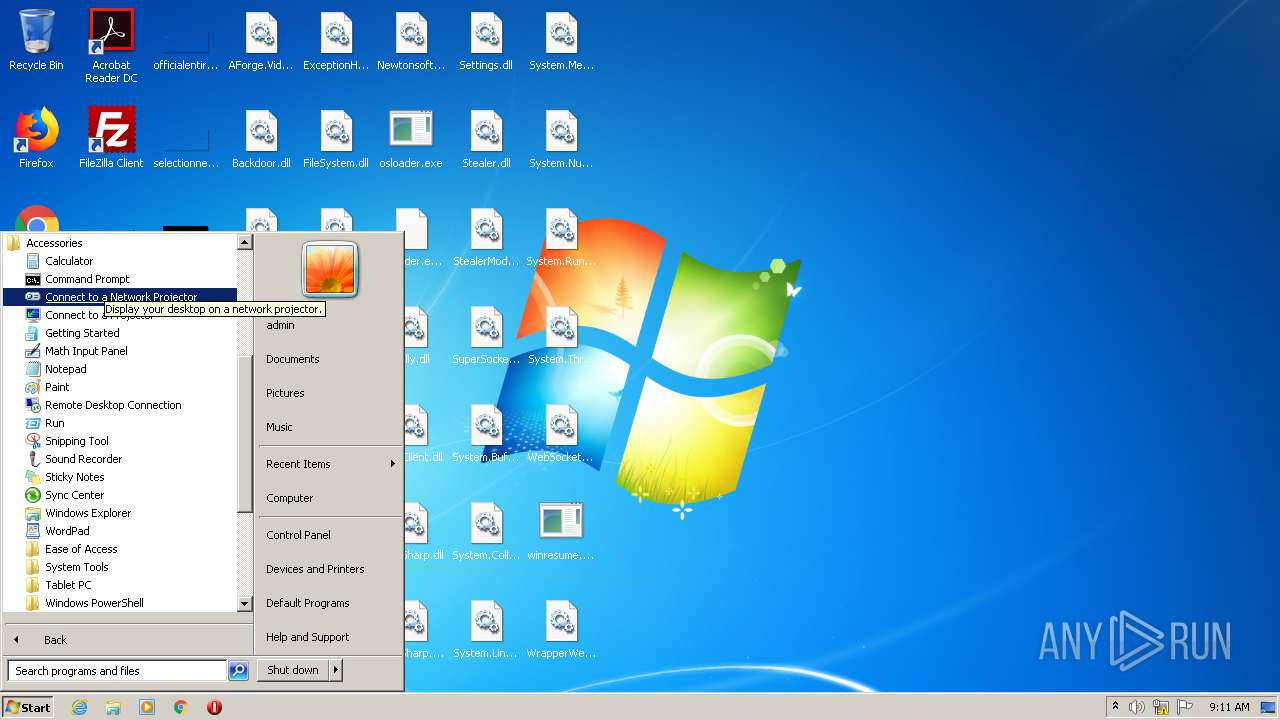Select the Newtonsoft file icon

[411, 41]
